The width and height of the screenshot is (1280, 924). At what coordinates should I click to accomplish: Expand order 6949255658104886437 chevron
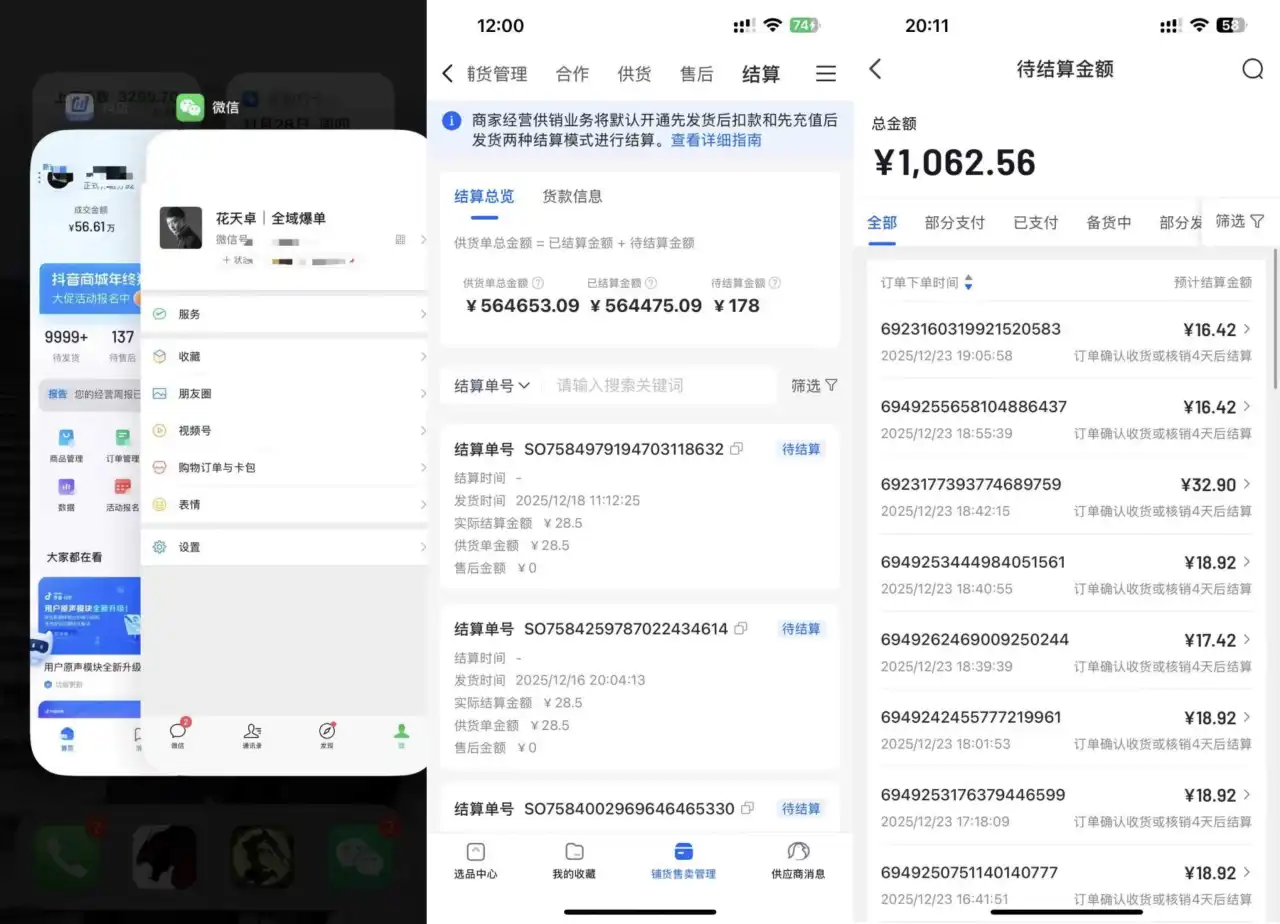pyautogui.click(x=1247, y=406)
